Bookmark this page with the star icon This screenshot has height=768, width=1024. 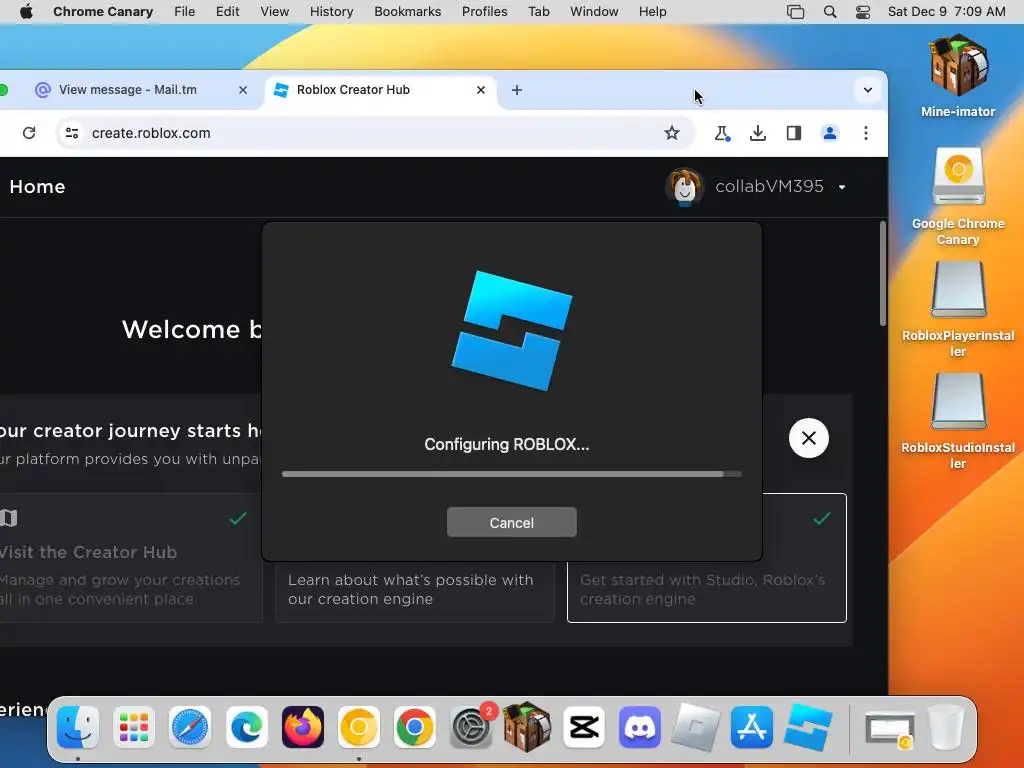[671, 133]
